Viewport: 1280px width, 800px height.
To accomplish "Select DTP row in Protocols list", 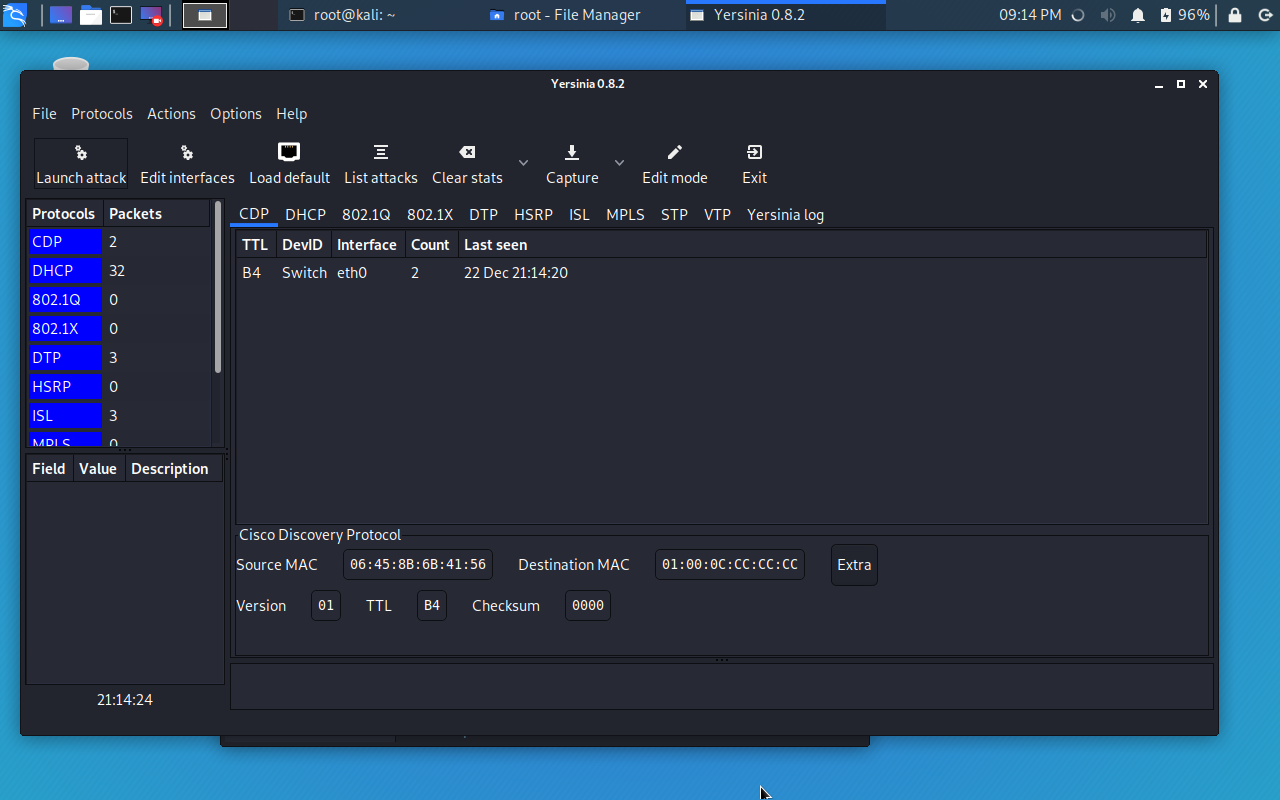I will [x=119, y=358].
